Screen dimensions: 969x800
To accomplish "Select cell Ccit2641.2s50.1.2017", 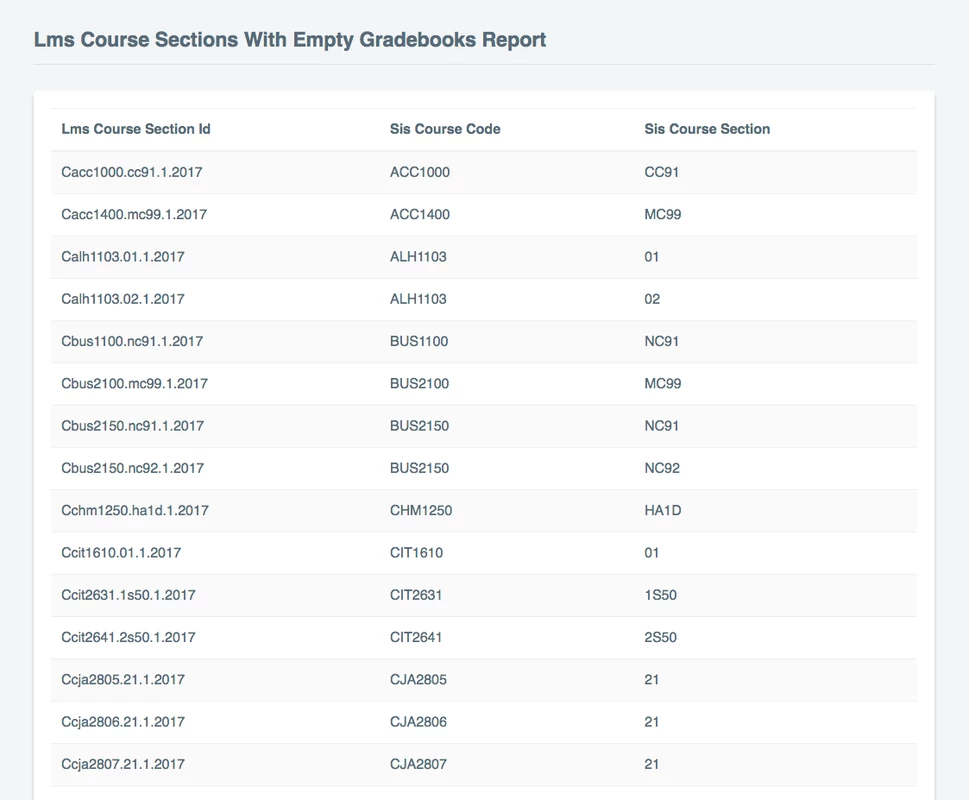I will tap(129, 638).
